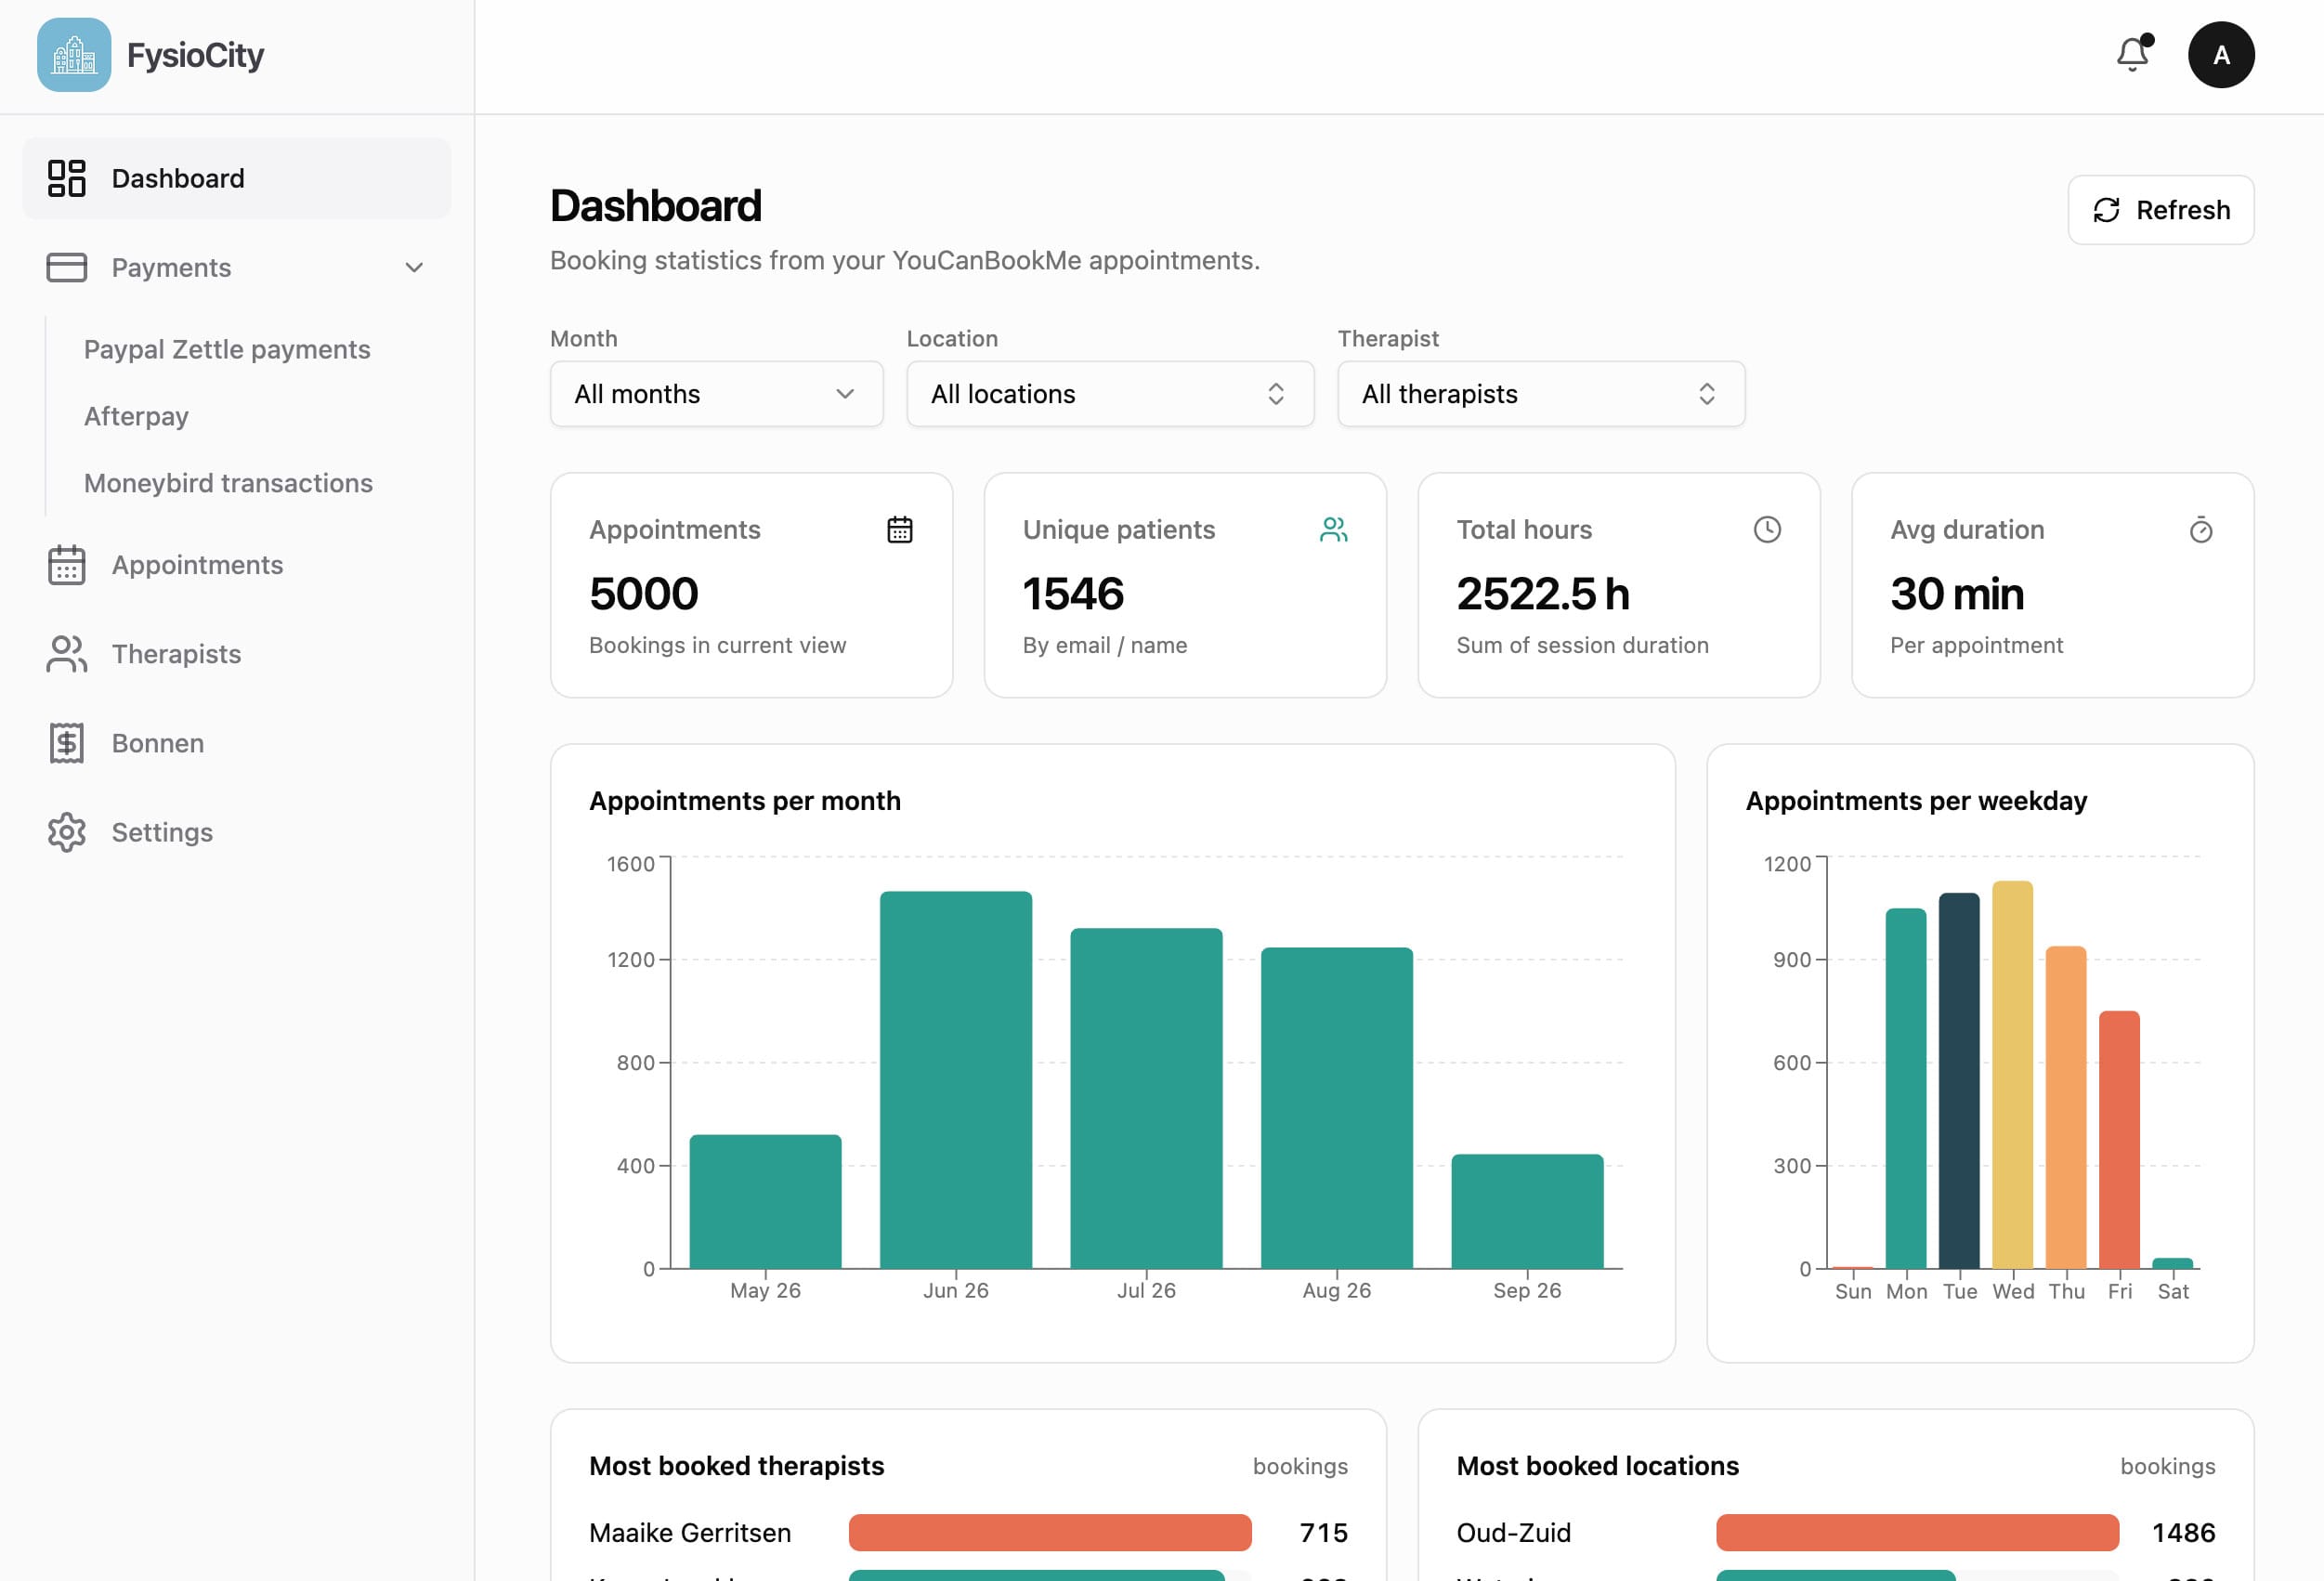Click the Dashboard page heading

click(x=656, y=206)
